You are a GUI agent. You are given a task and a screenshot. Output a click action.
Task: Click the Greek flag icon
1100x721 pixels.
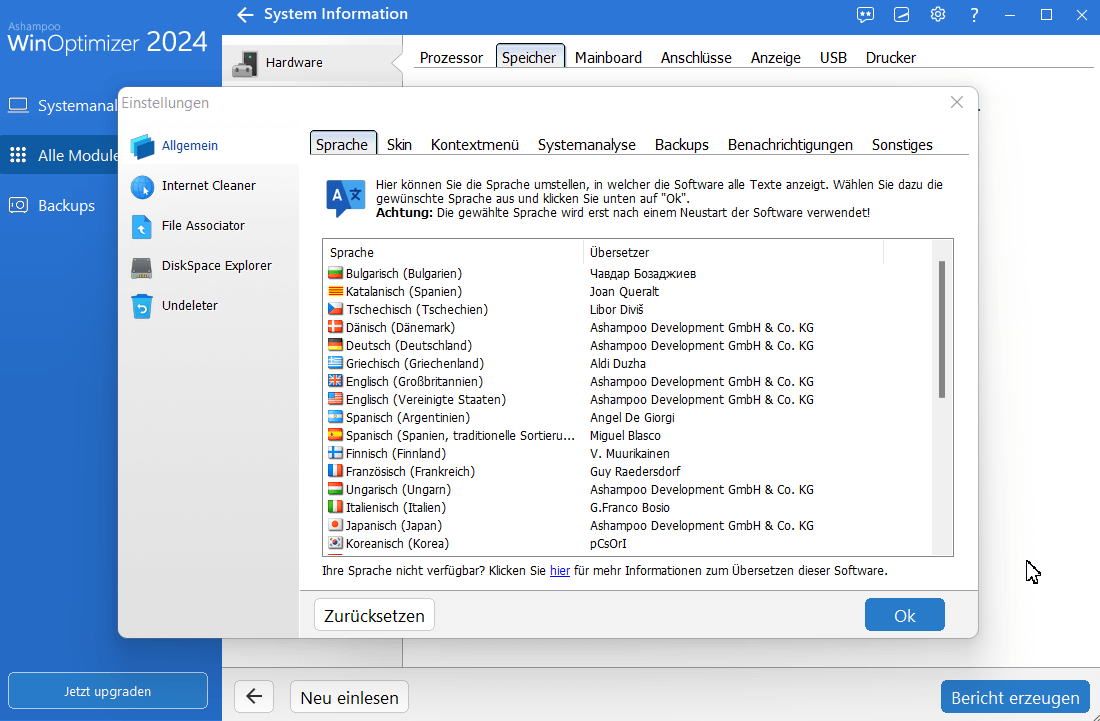pyautogui.click(x=335, y=363)
